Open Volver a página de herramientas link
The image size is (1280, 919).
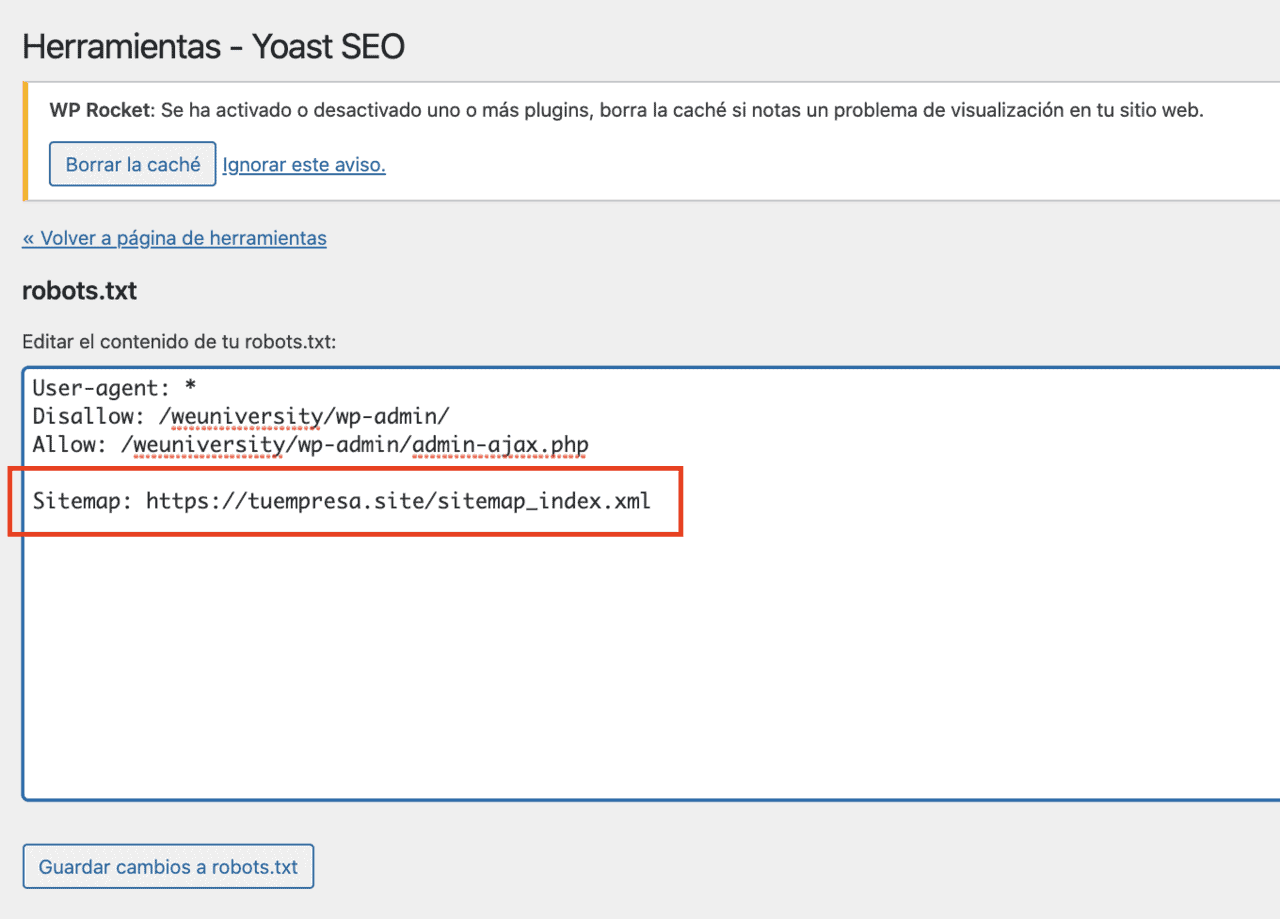coord(174,238)
